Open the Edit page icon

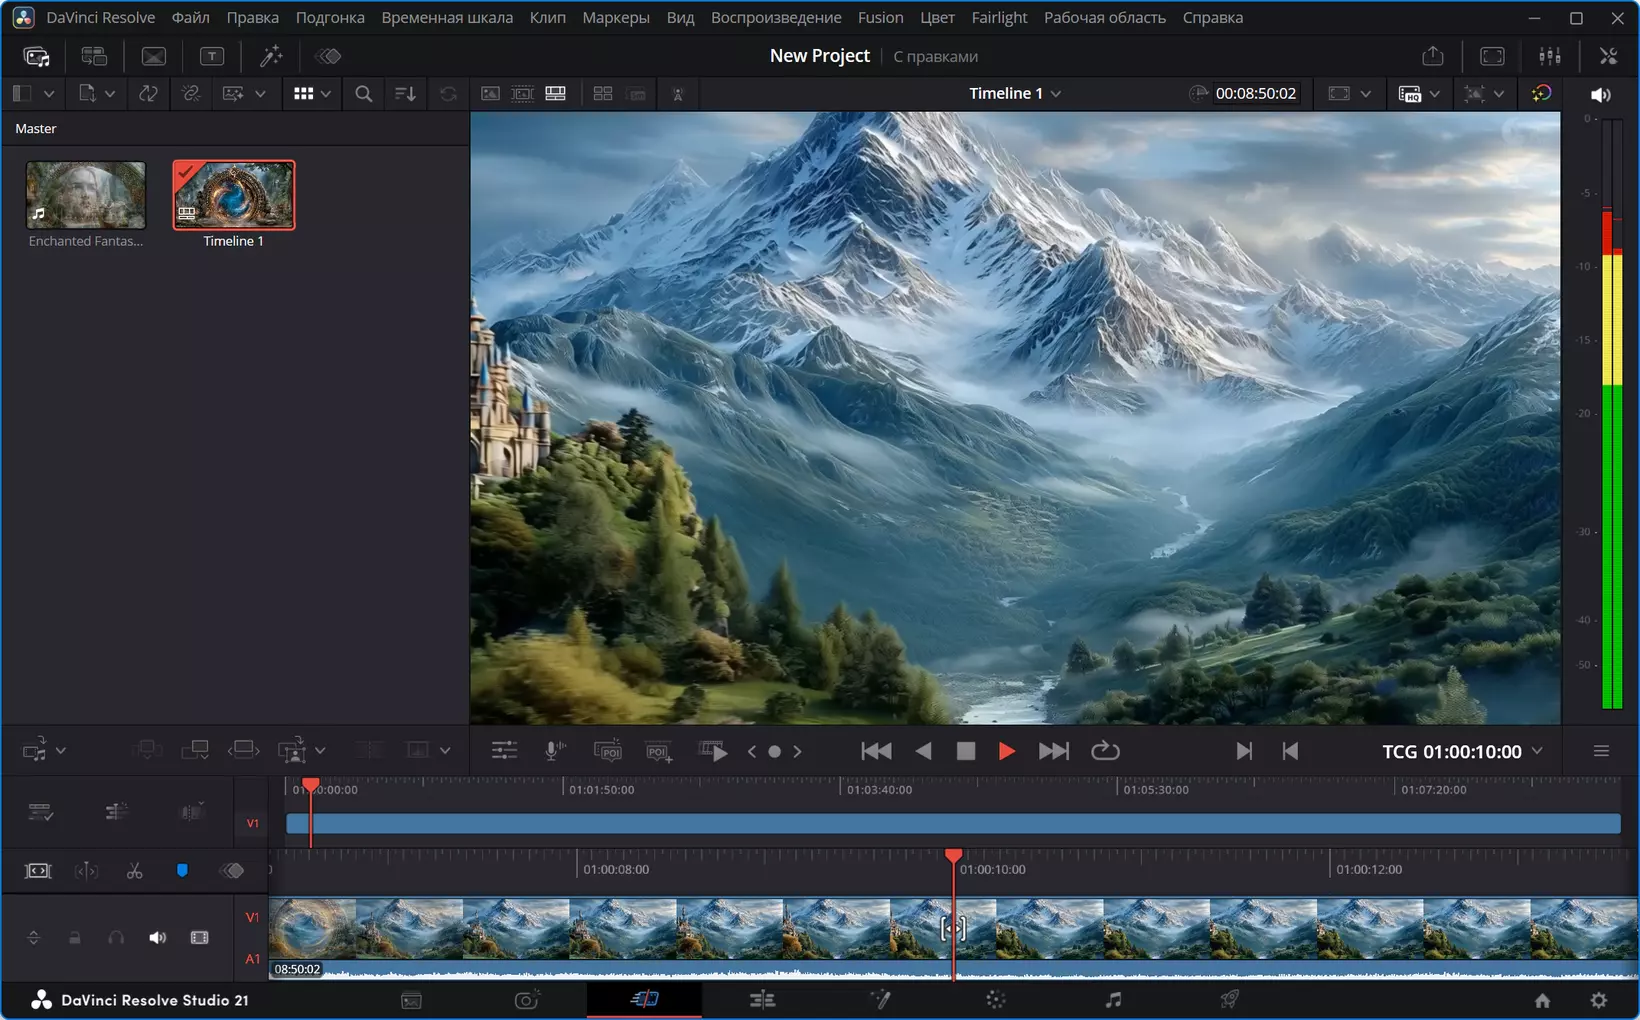coord(762,999)
